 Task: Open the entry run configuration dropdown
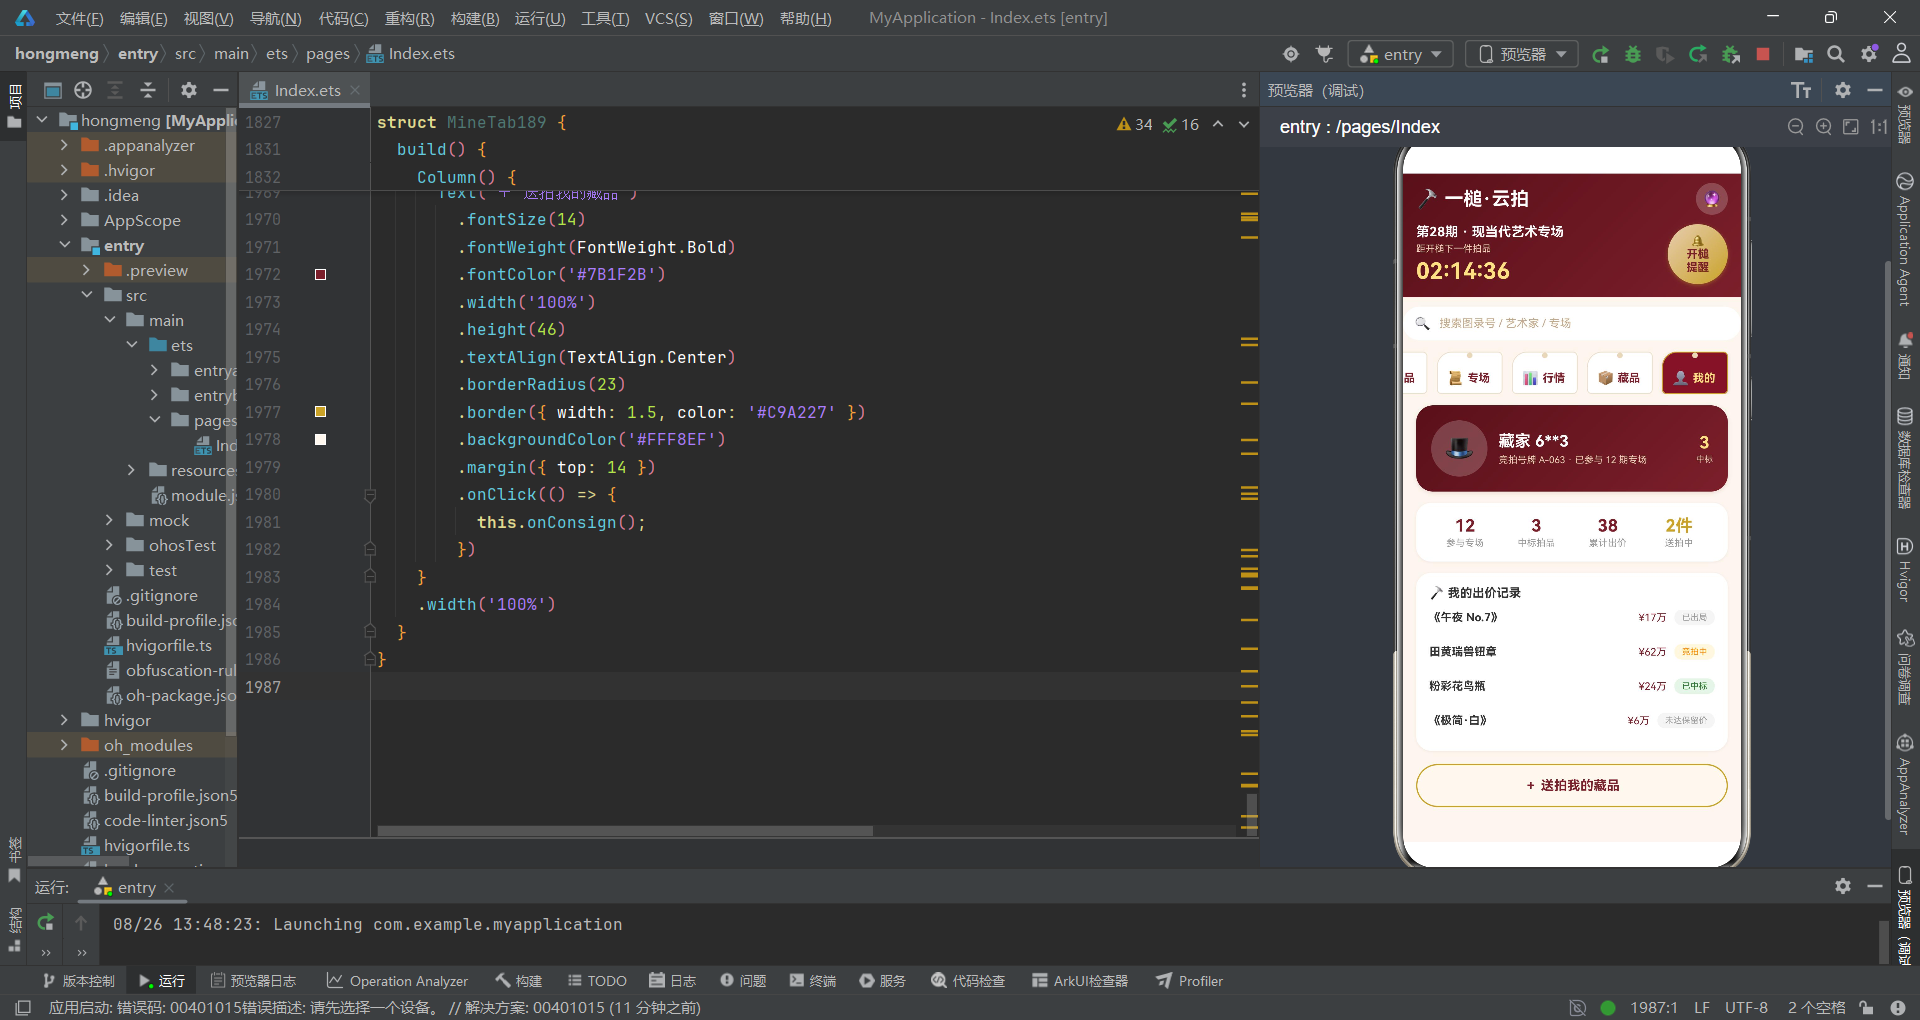click(1401, 54)
